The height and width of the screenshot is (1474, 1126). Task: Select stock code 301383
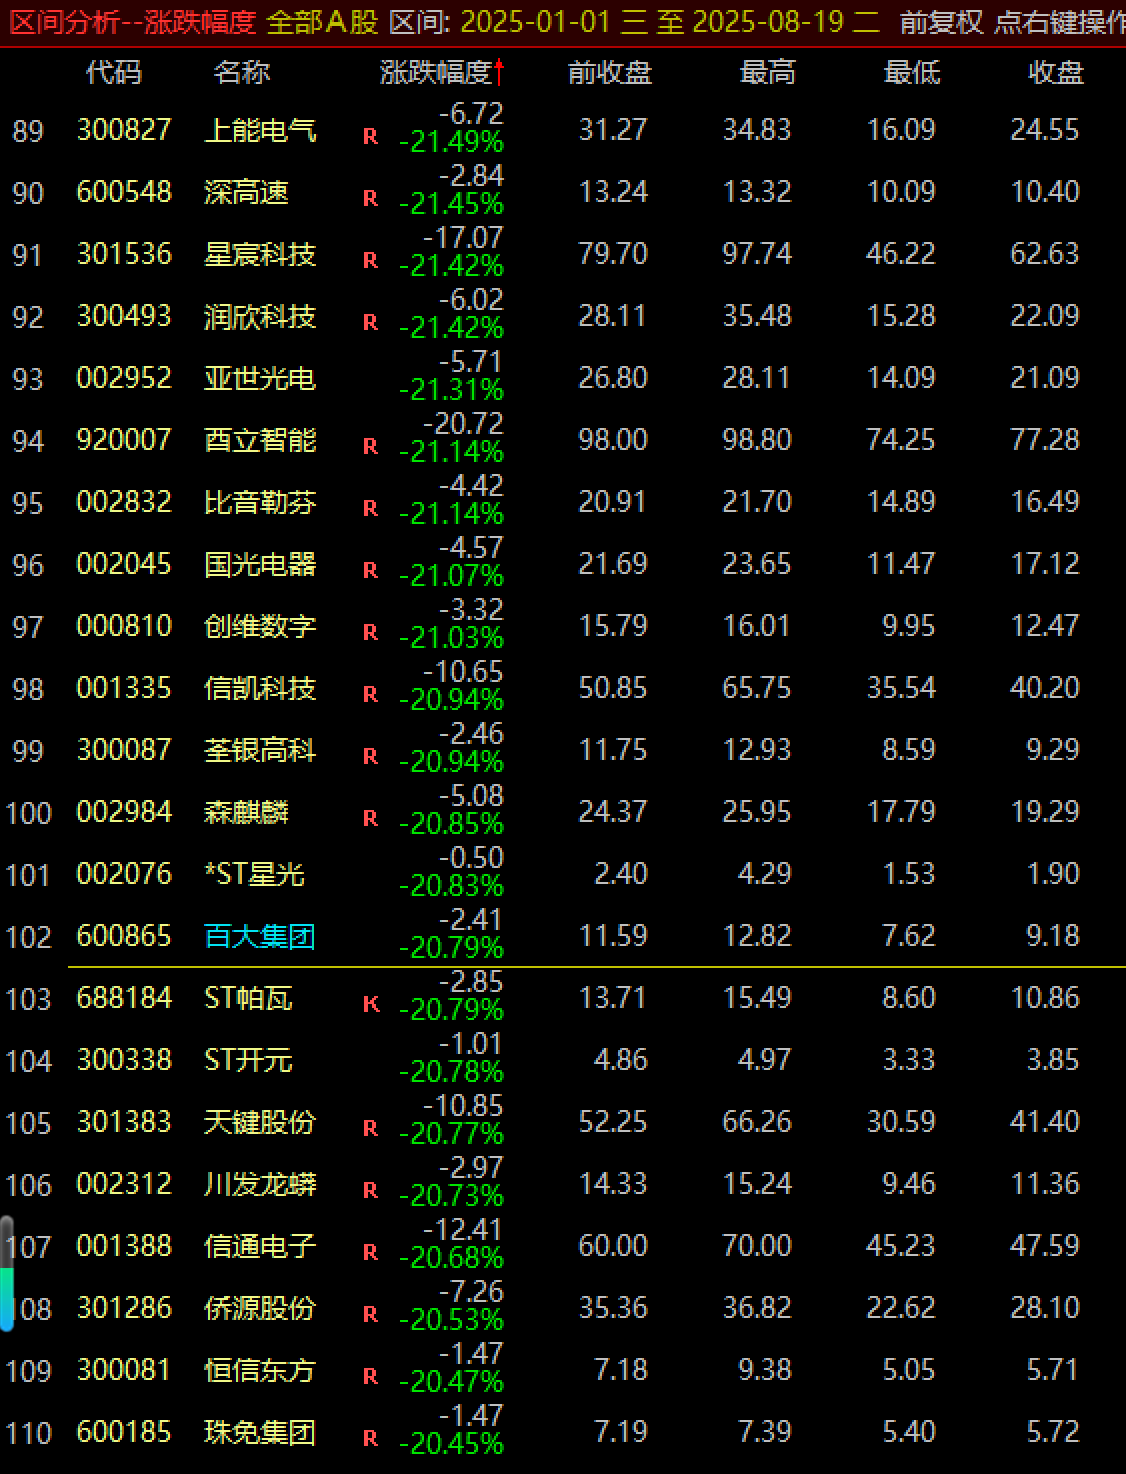[124, 1122]
